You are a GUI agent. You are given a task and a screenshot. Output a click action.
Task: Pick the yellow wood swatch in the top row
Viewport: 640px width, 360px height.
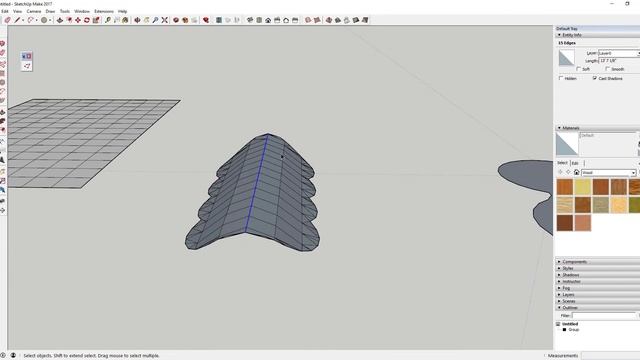pyautogui.click(x=583, y=187)
